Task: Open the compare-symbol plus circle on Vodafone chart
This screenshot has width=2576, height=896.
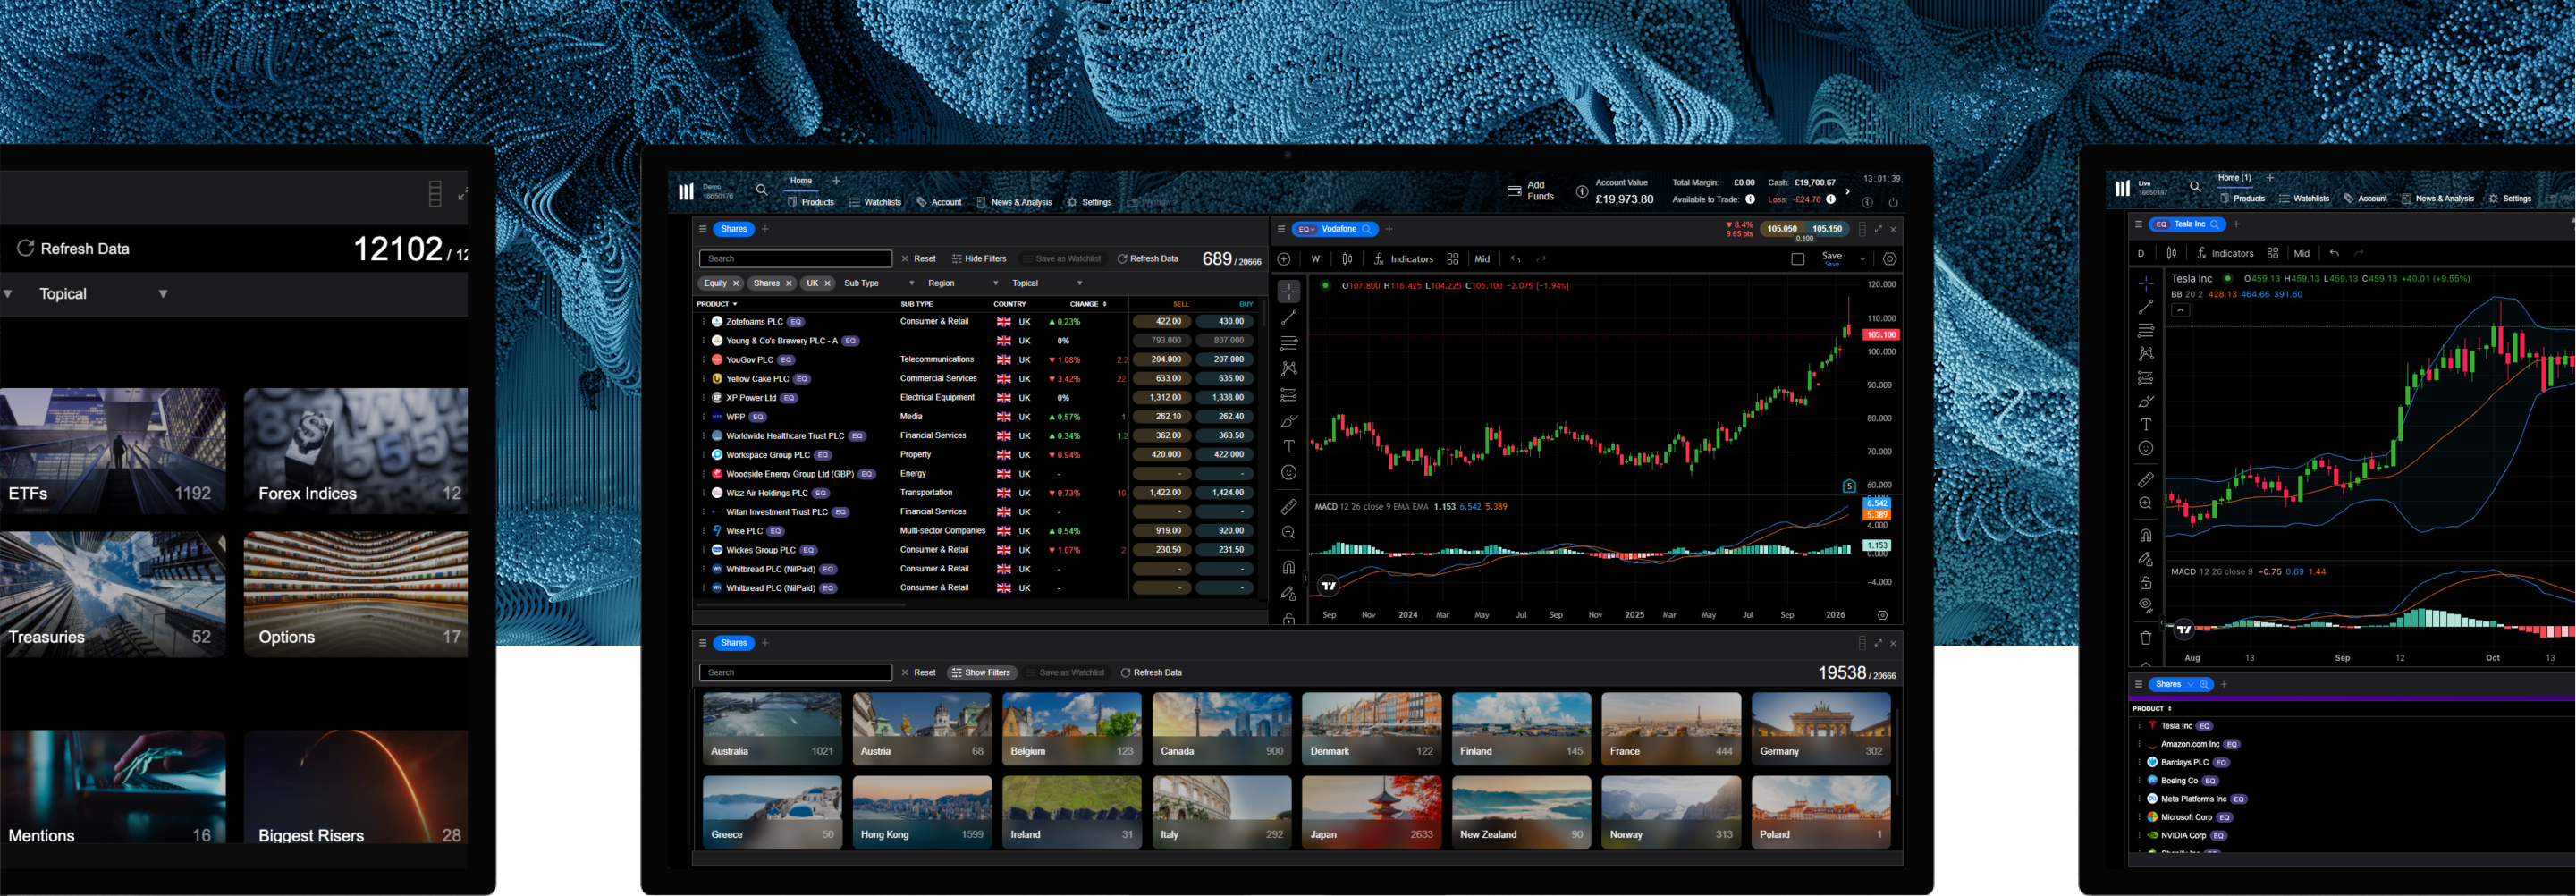Action: (1284, 259)
